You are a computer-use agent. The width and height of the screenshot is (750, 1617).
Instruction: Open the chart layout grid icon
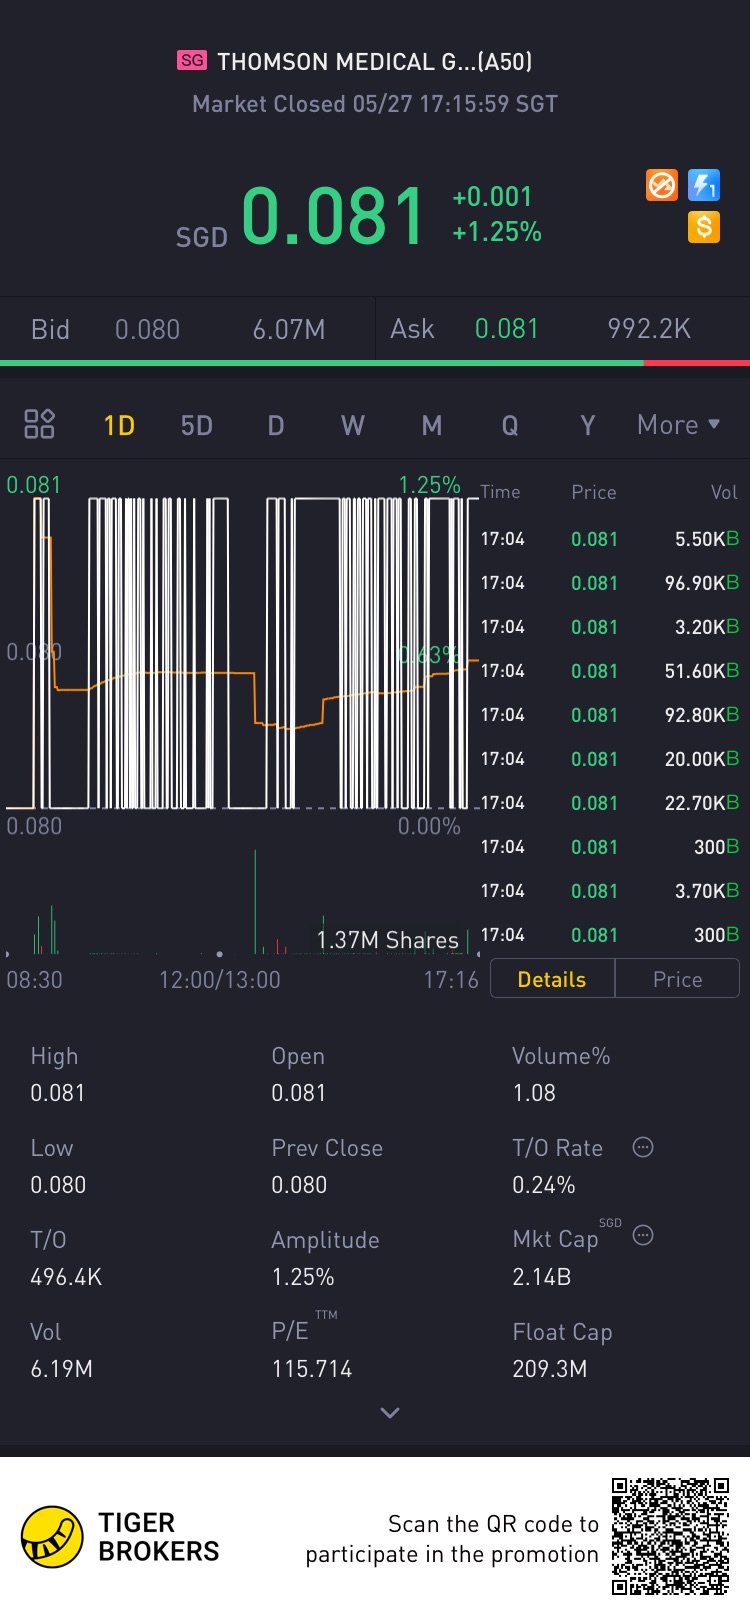(39, 424)
